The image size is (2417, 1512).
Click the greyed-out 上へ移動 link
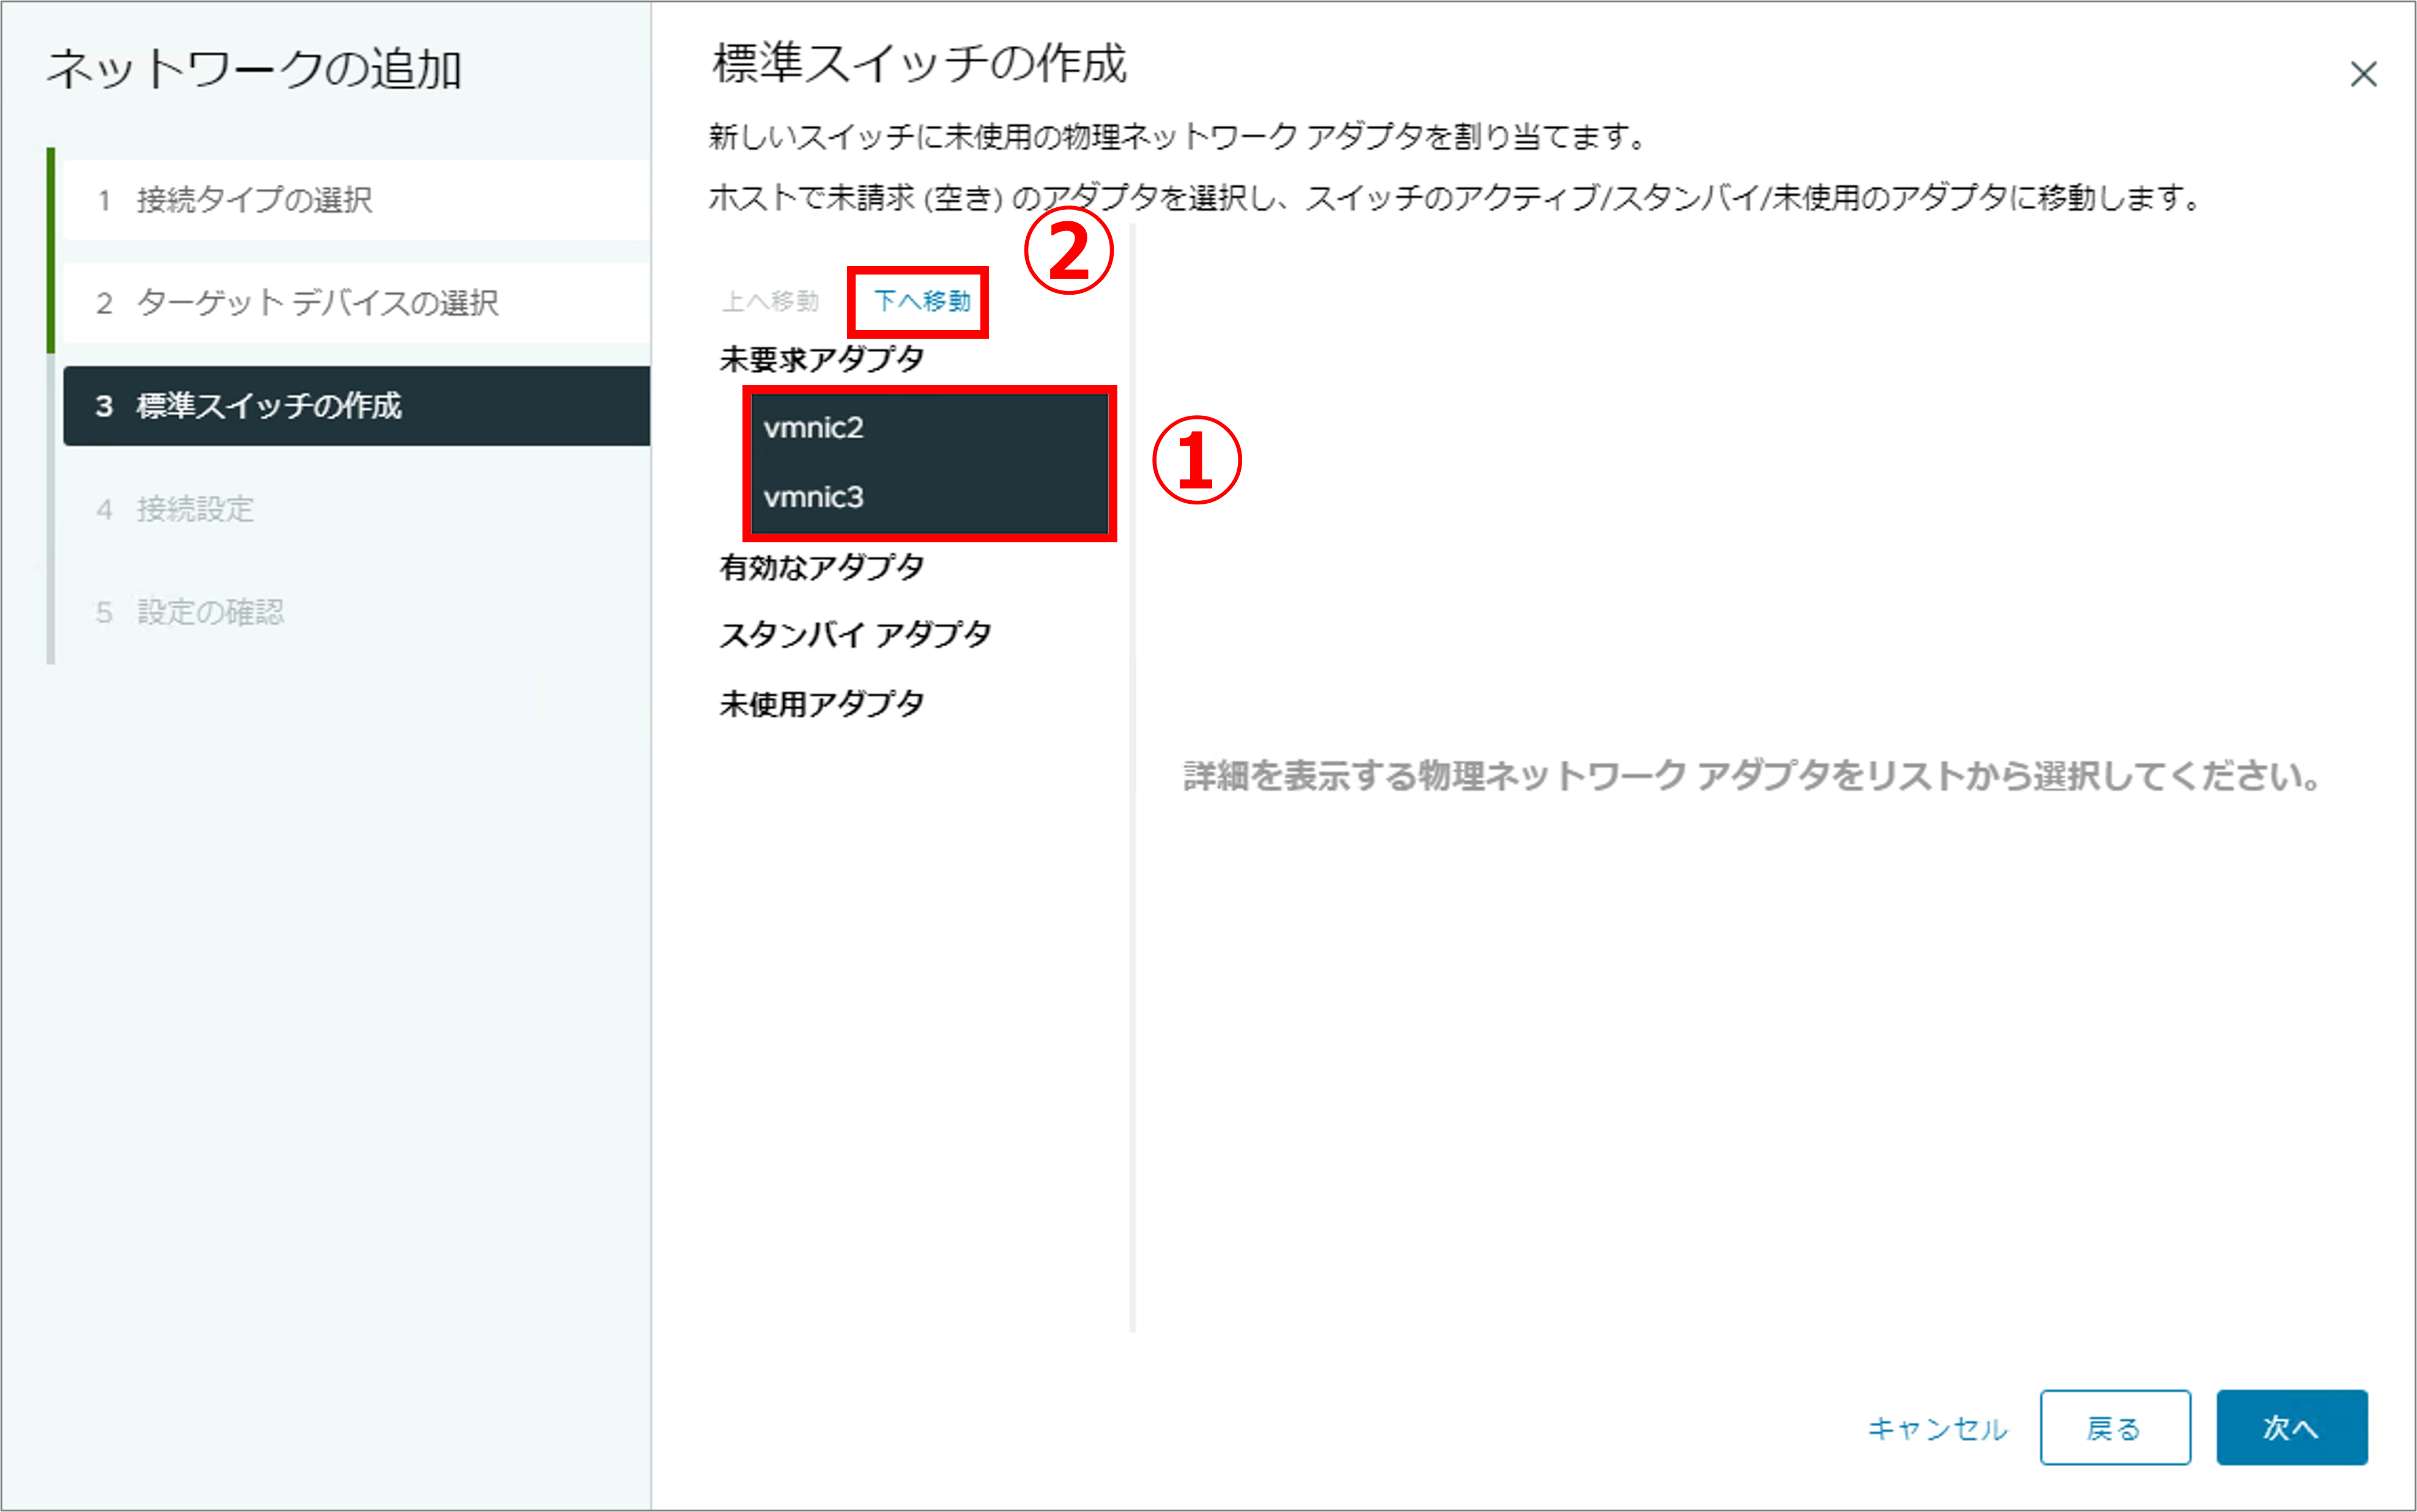point(770,301)
